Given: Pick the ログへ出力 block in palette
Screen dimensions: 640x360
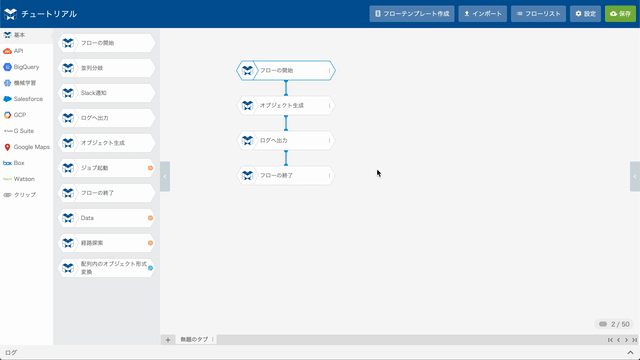Looking at the screenshot, I should (107, 118).
